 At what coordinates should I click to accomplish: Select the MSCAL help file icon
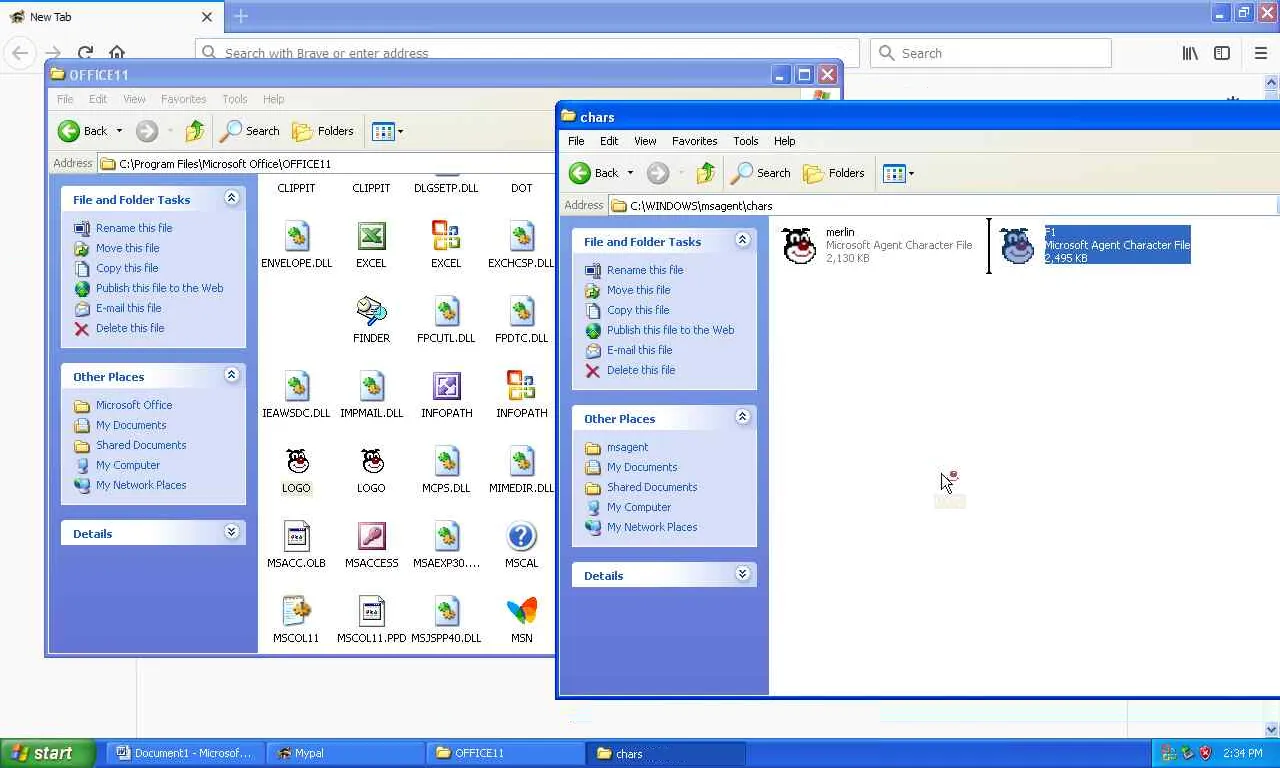pyautogui.click(x=521, y=545)
